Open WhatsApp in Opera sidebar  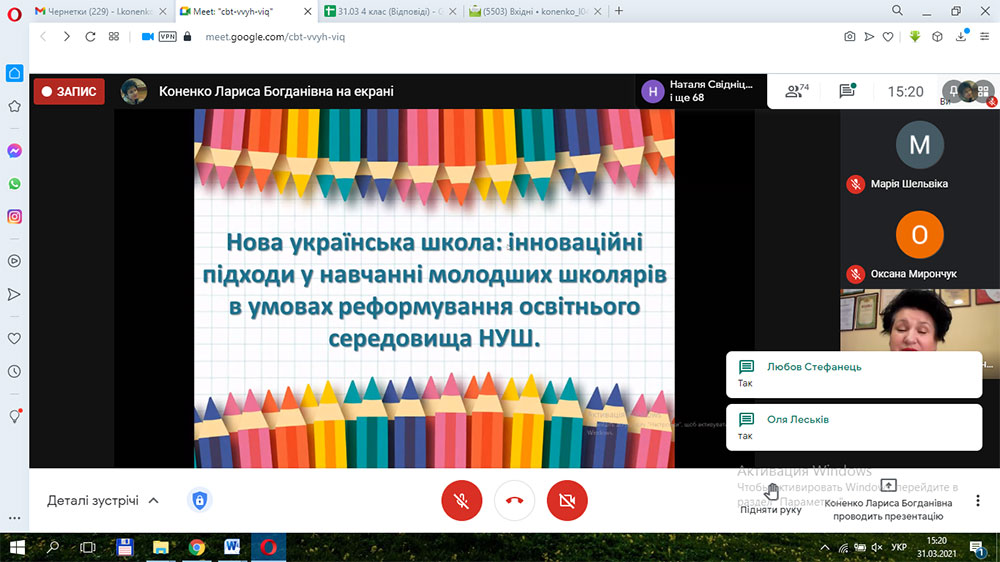click(14, 184)
